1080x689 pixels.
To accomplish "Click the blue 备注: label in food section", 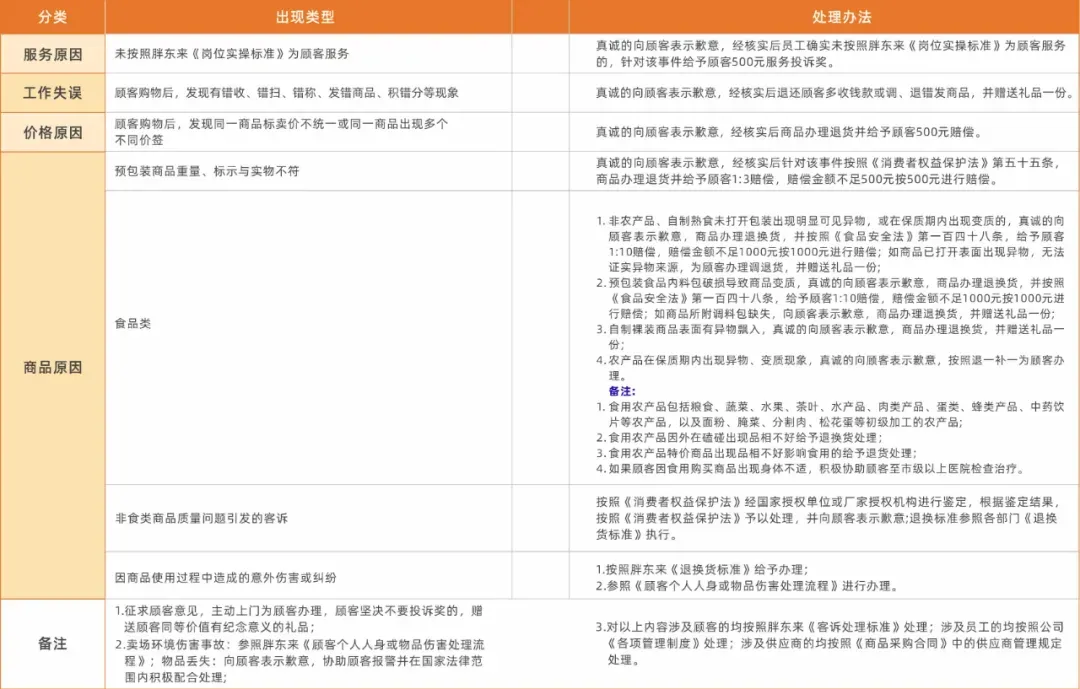I will [x=622, y=391].
